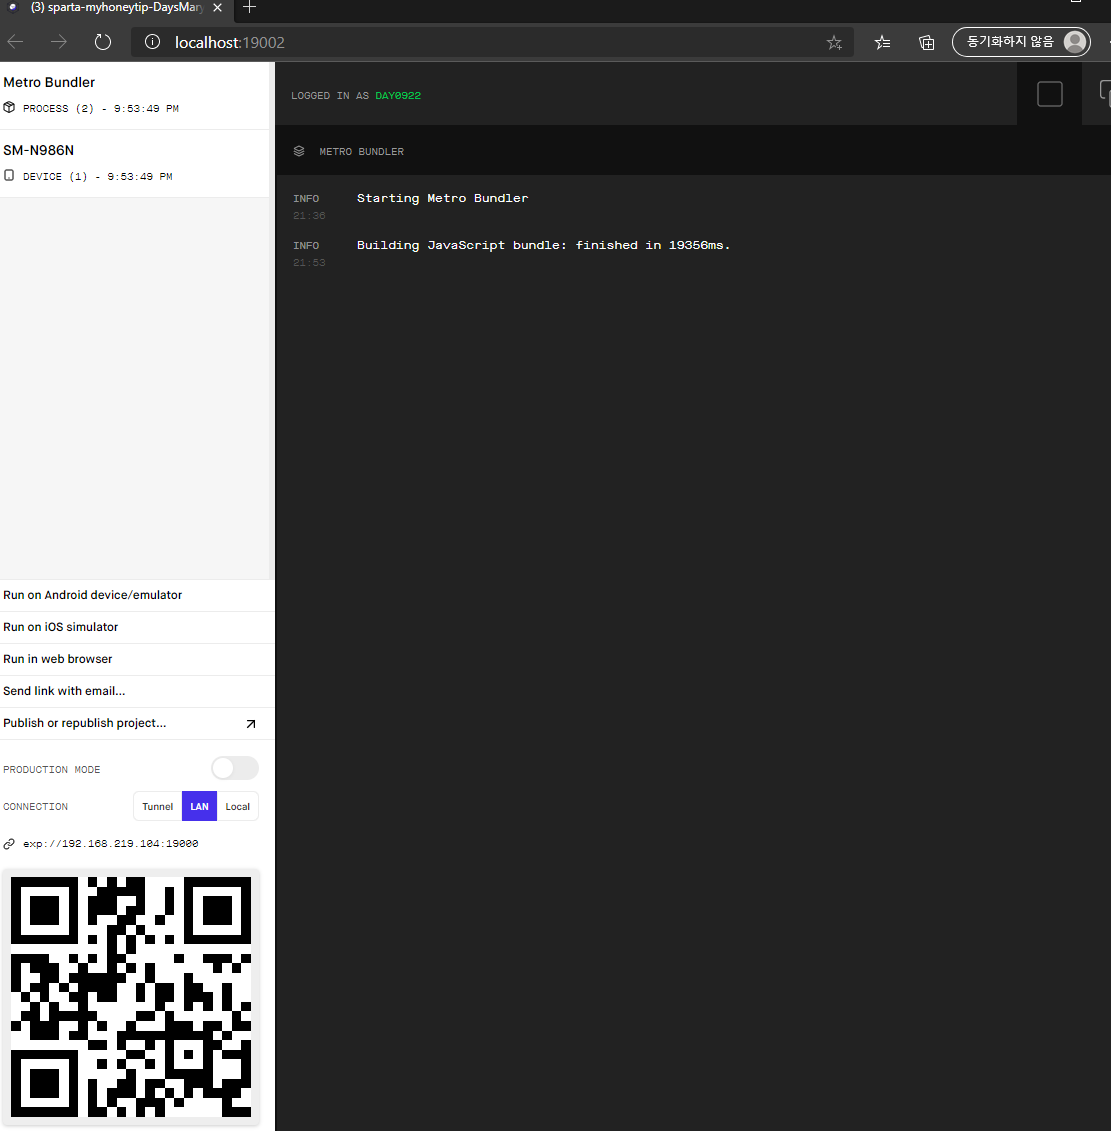
Task: Click the 'Building JavaScript bundle' log line
Action: (x=543, y=245)
